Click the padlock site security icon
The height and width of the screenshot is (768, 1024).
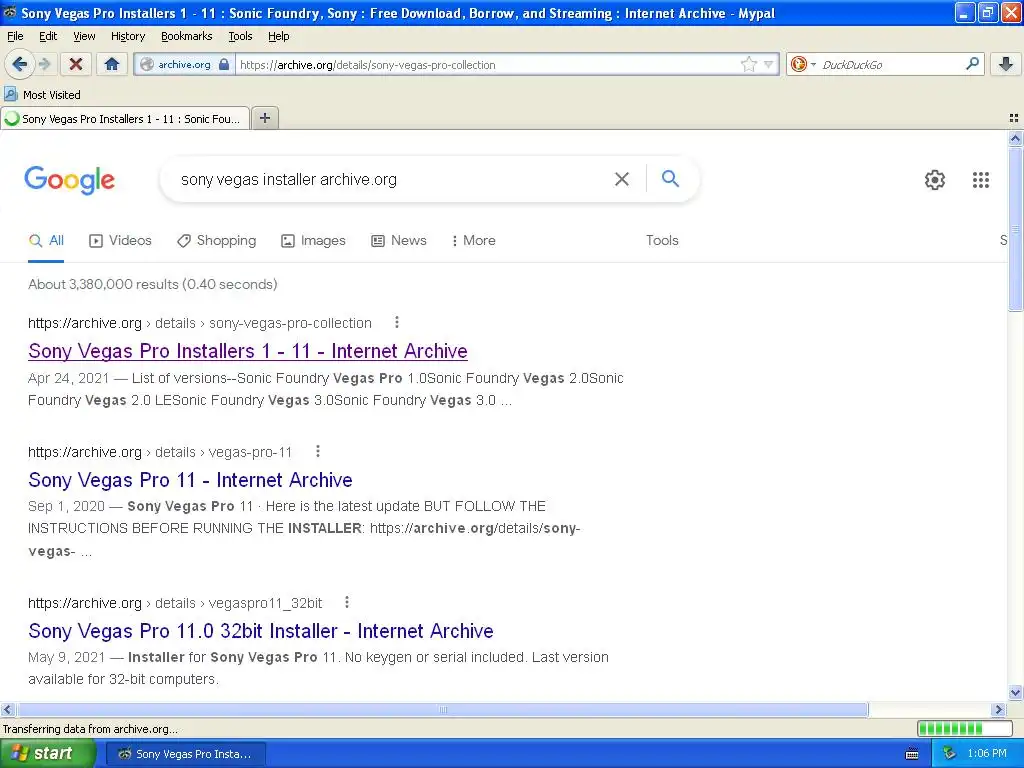pos(224,64)
